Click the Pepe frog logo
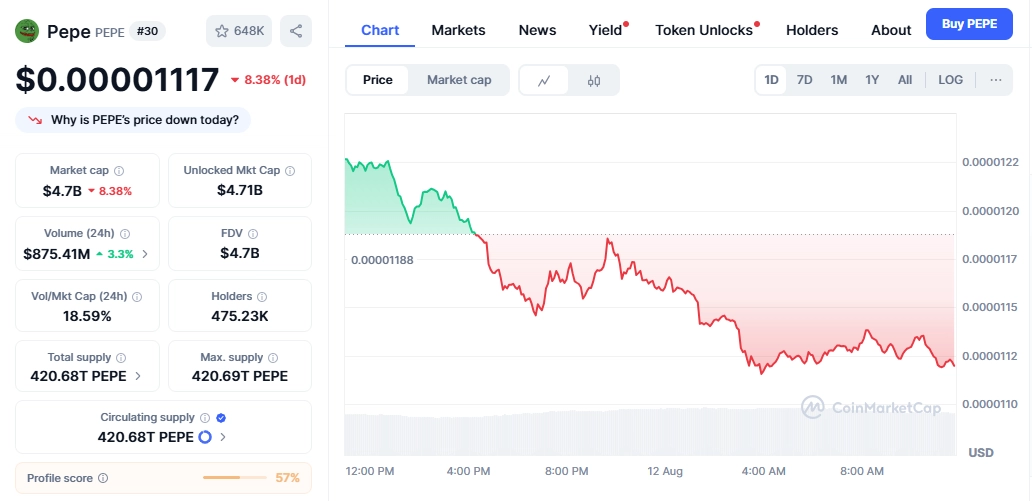Viewport: 1032px width, 501px height. pos(27,30)
